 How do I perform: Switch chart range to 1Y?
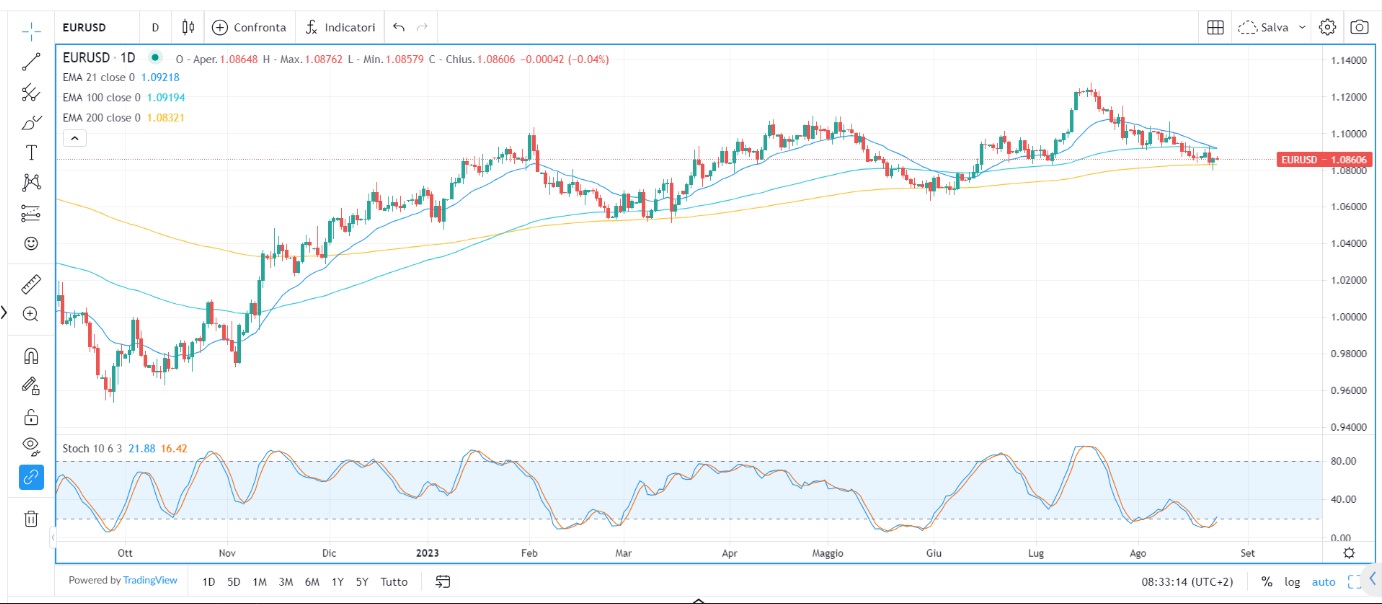(x=337, y=581)
